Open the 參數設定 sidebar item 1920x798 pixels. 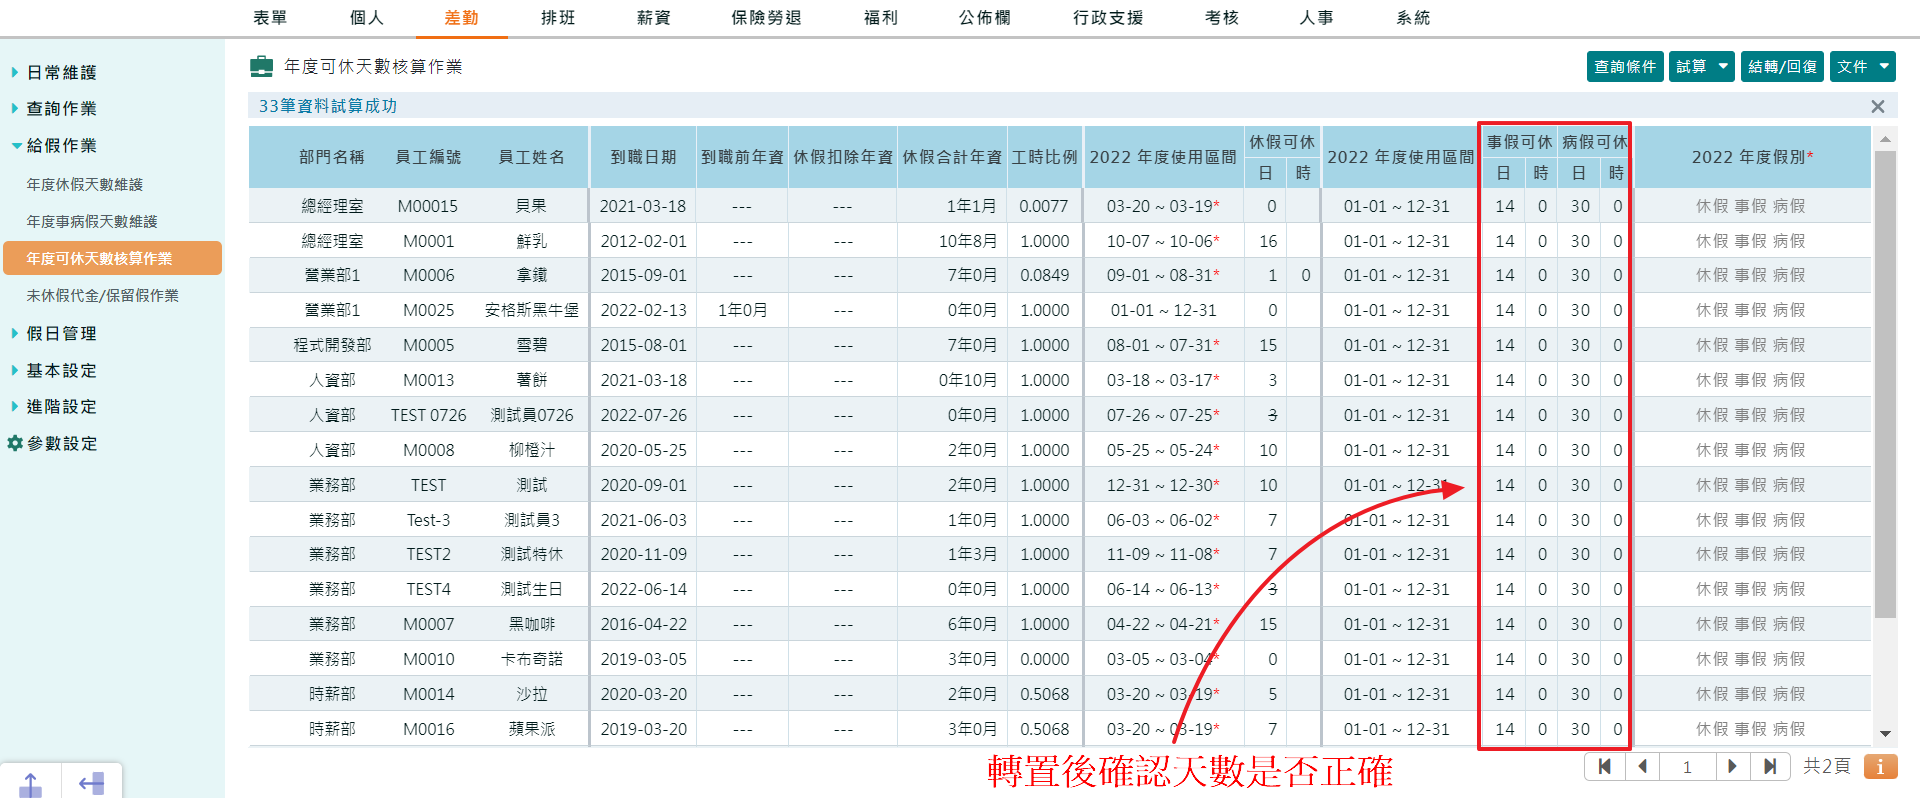62,443
